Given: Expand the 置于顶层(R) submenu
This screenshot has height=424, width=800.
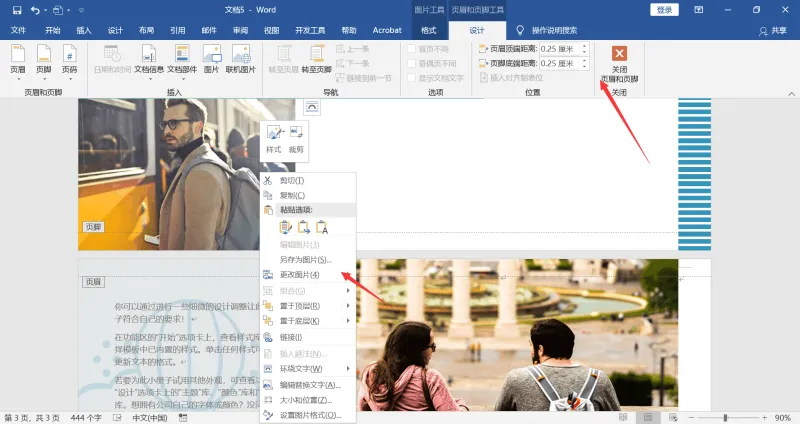Looking at the screenshot, I should click(348, 306).
